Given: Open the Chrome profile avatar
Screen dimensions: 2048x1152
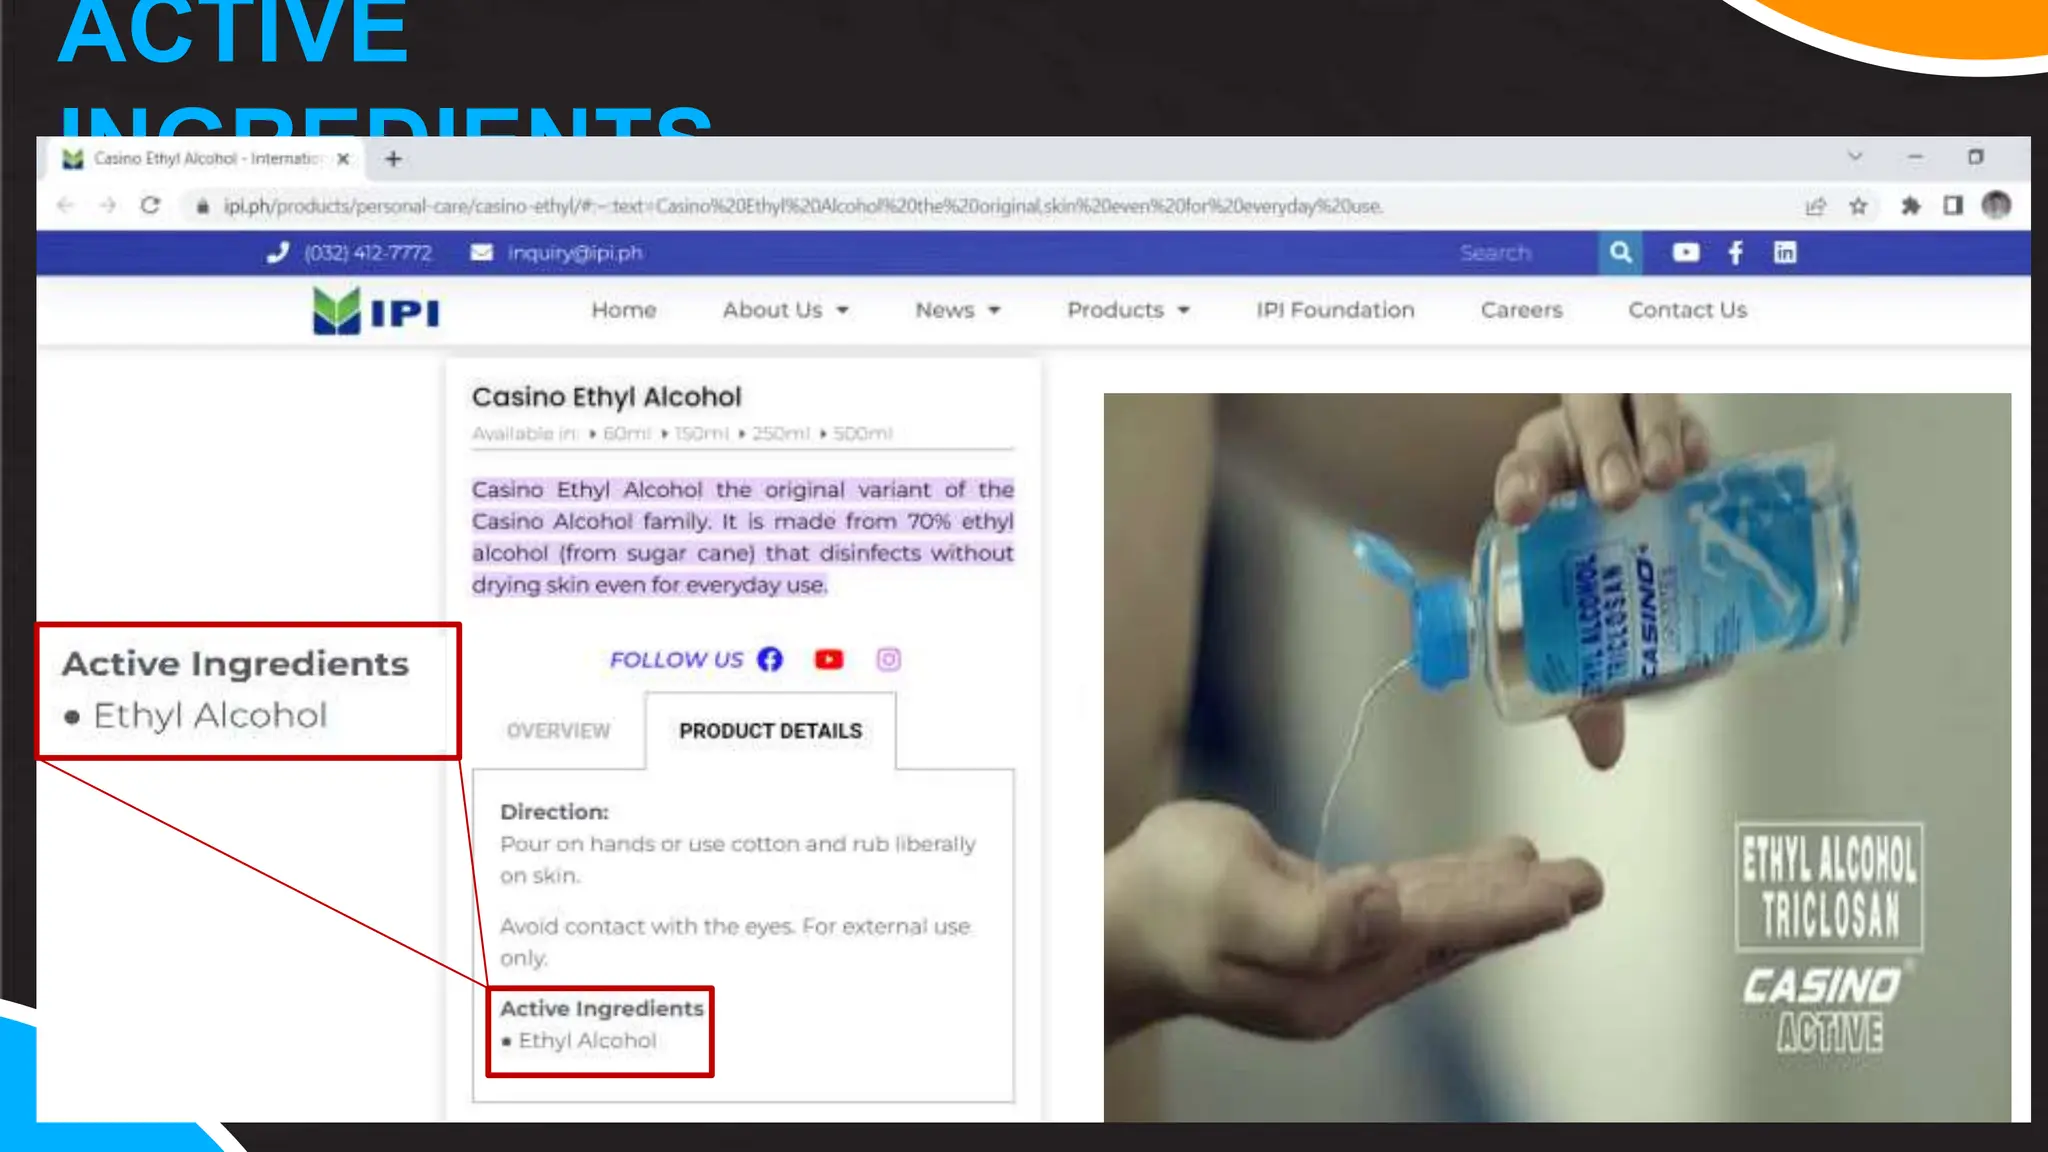Looking at the screenshot, I should 1996,205.
